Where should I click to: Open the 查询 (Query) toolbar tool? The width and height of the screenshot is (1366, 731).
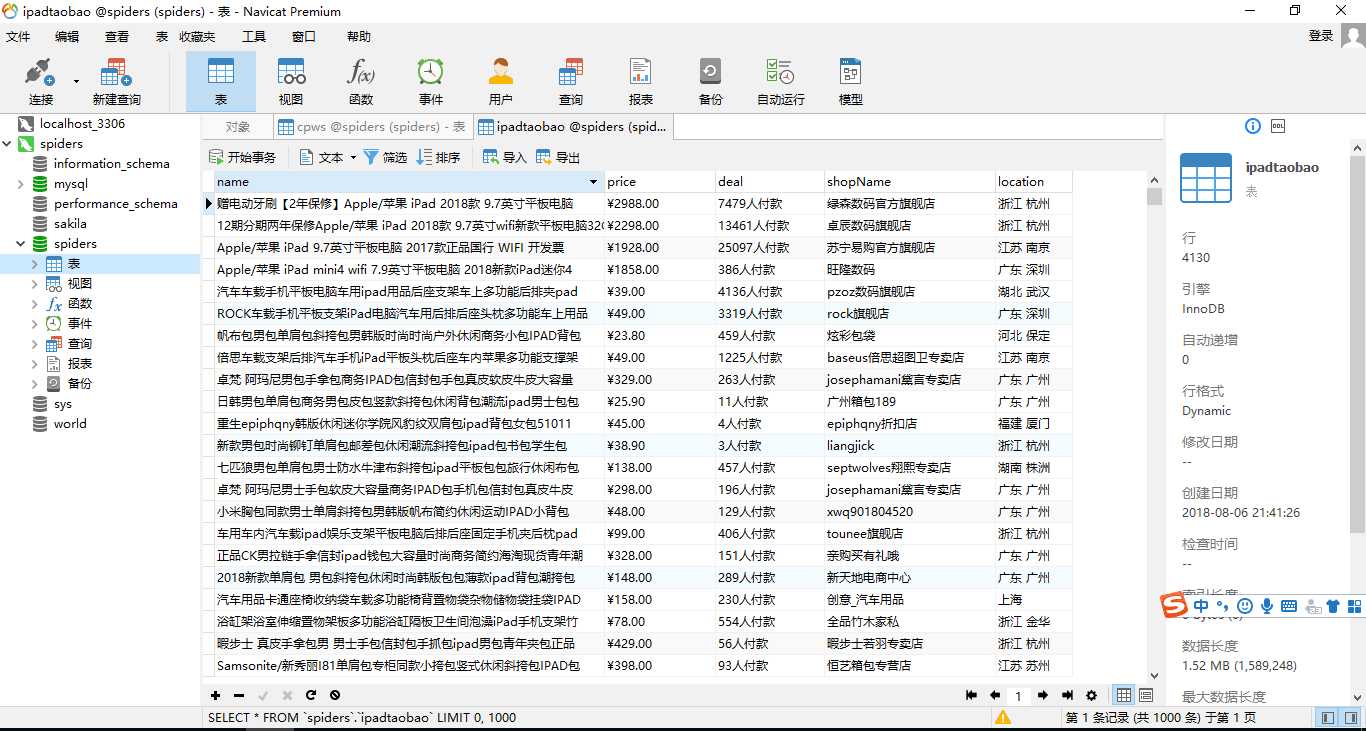point(571,82)
